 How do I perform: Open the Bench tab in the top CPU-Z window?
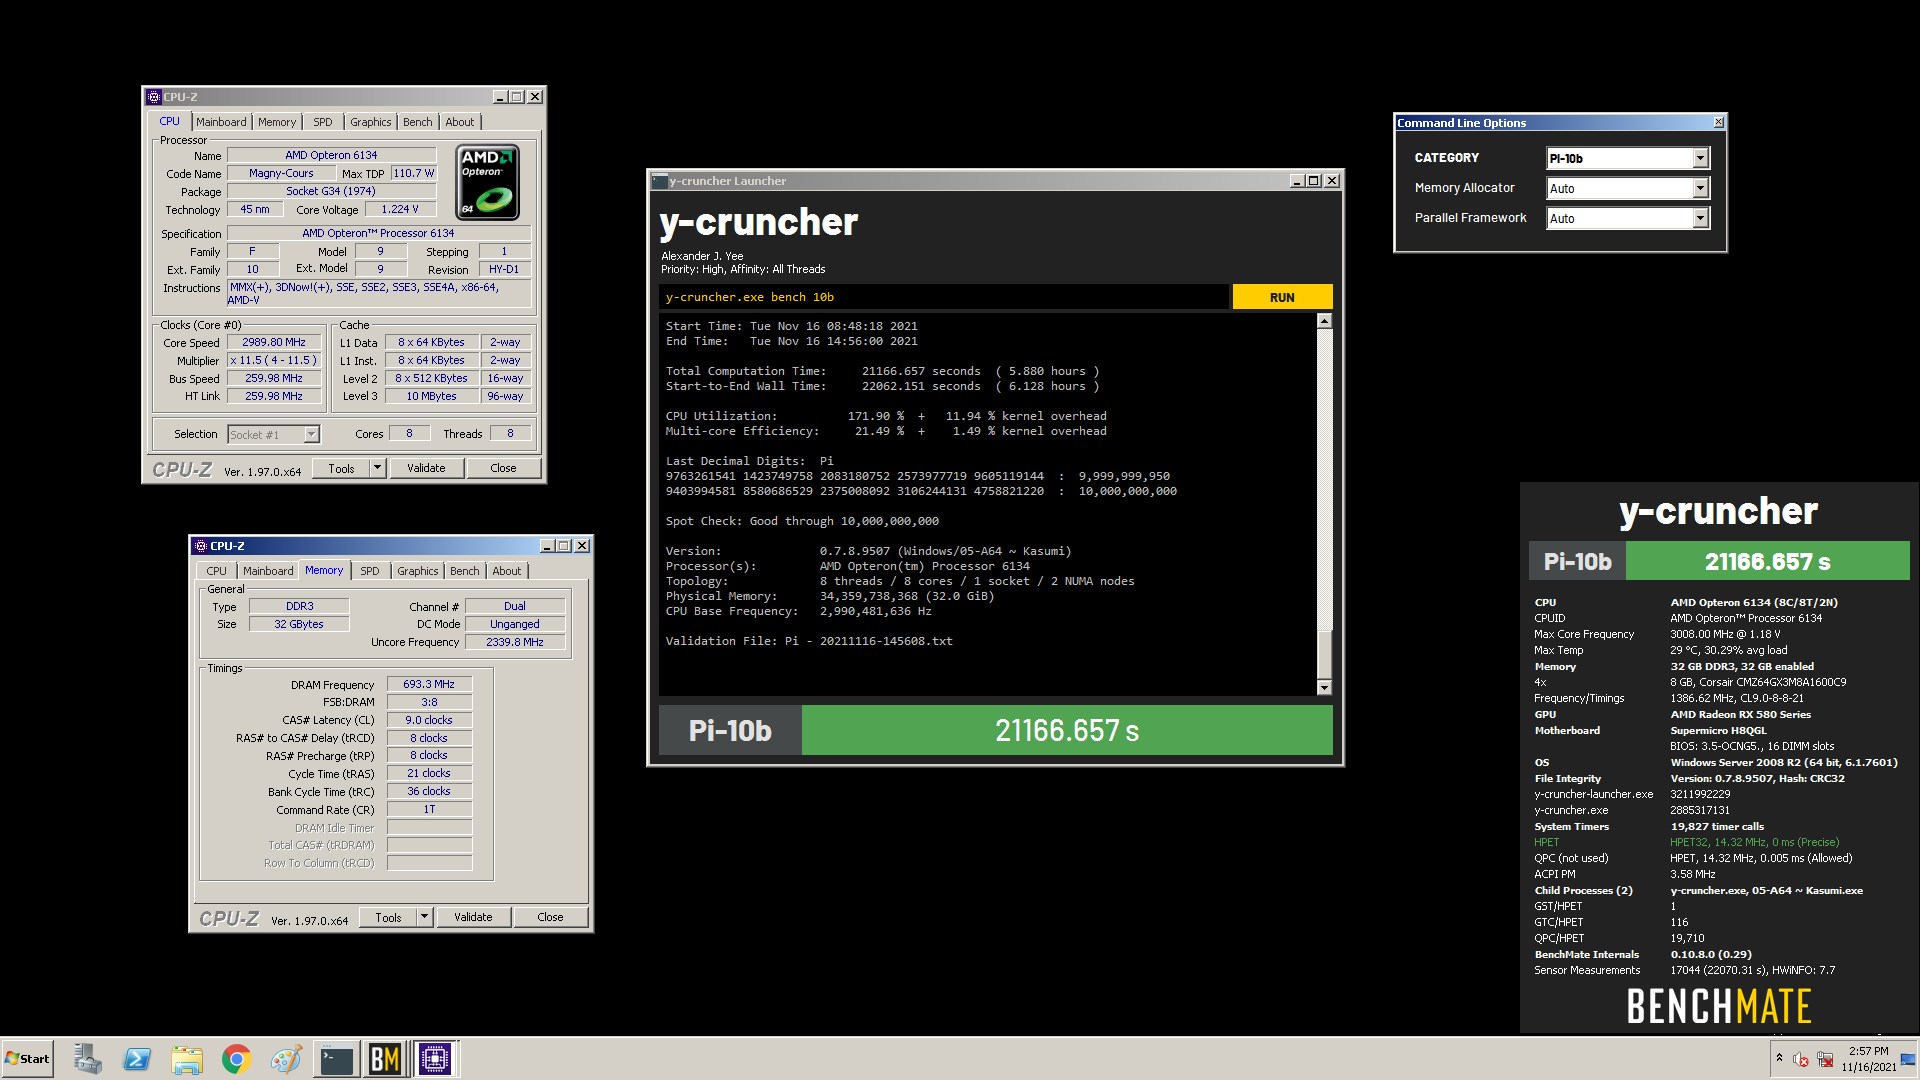pos(418,122)
